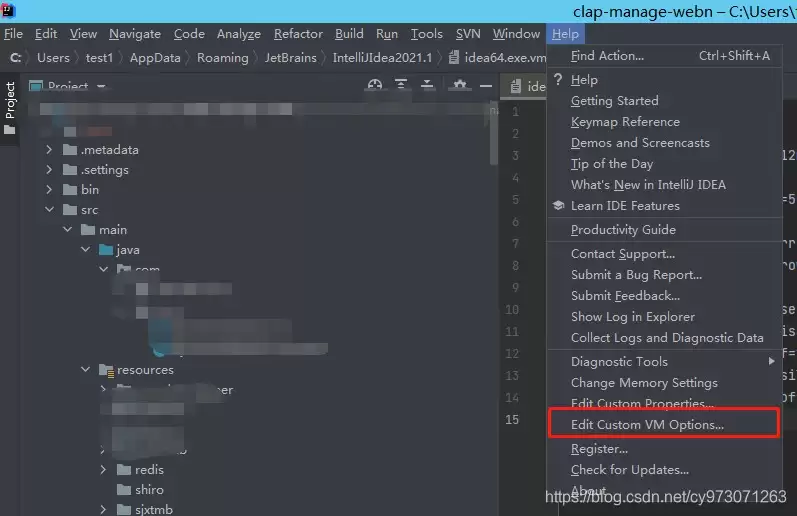Open the SVN menu
This screenshot has height=516, width=797.
tap(468, 34)
